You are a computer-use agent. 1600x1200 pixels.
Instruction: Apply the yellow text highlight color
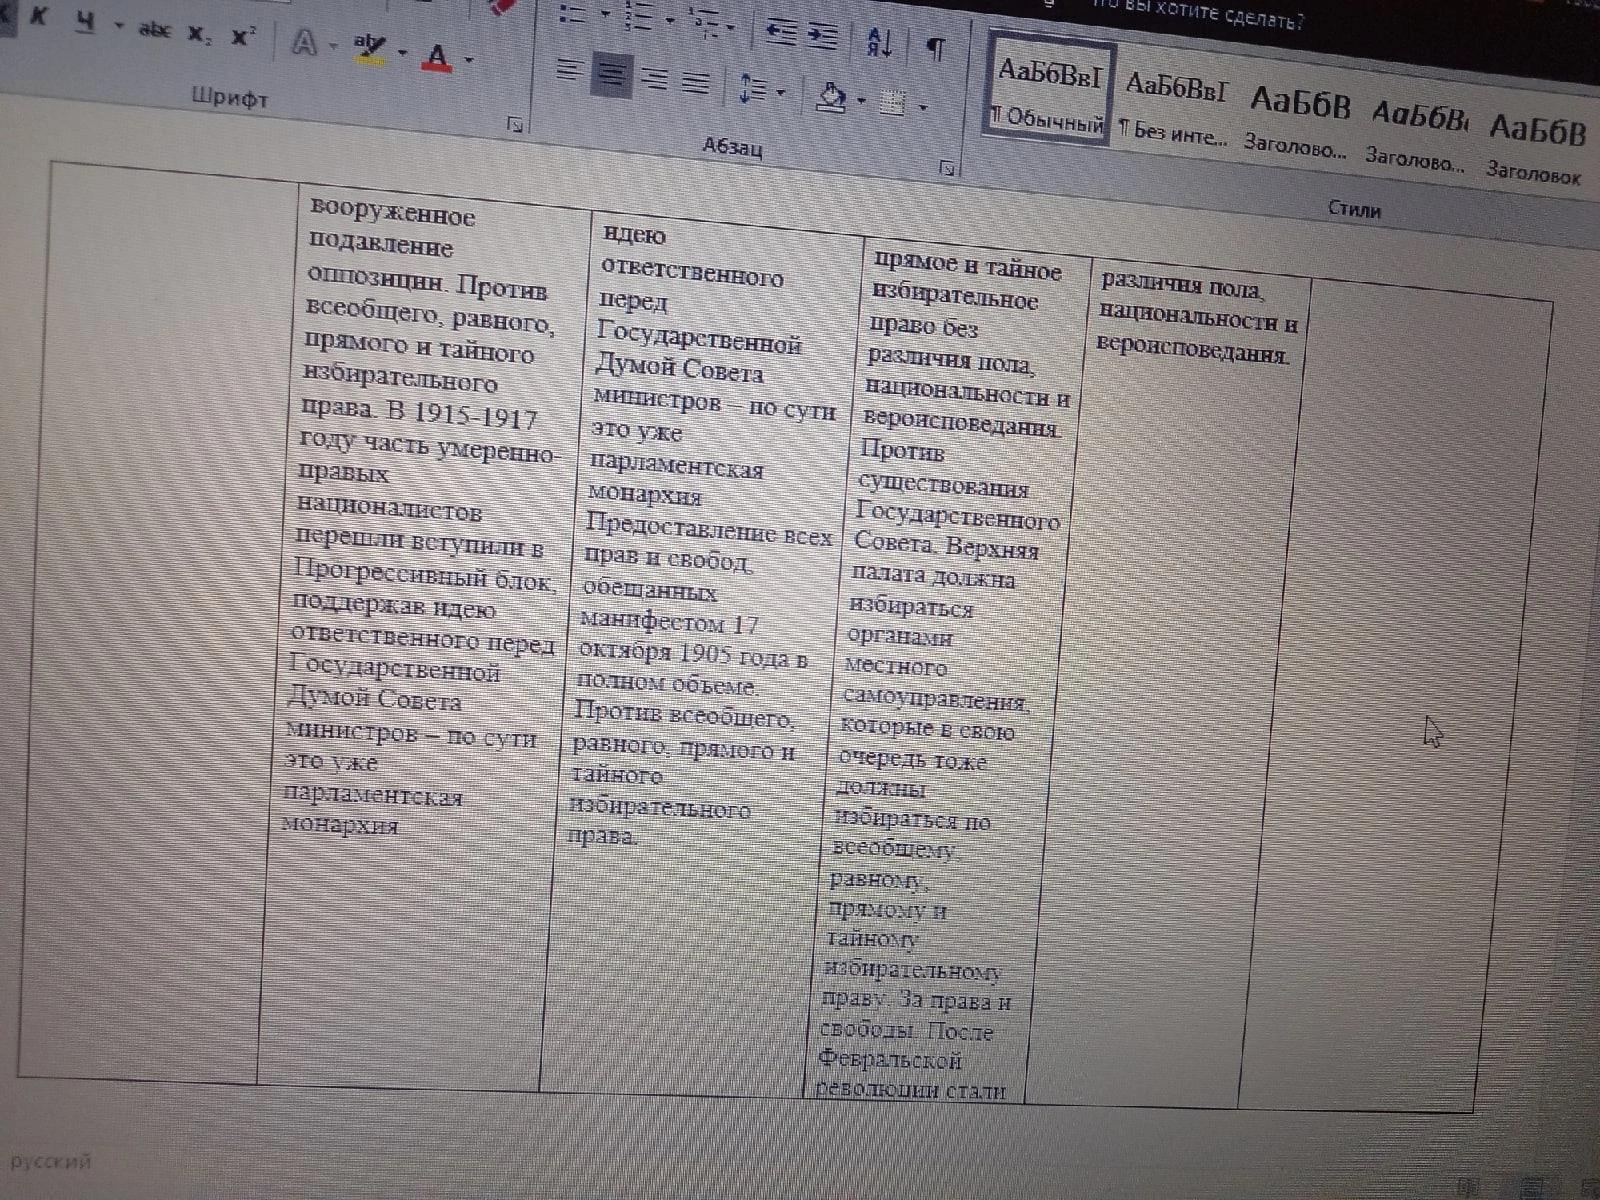tap(370, 48)
